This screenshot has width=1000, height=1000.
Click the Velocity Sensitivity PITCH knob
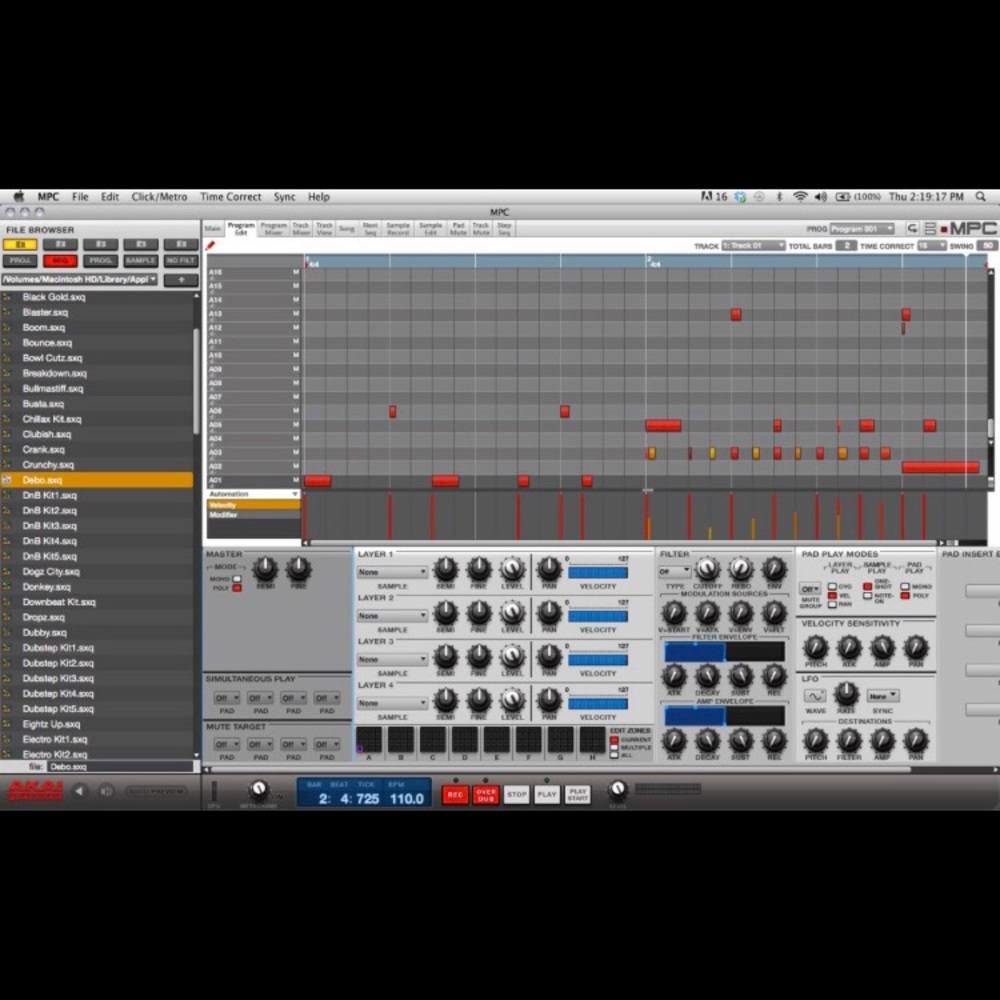pos(816,647)
